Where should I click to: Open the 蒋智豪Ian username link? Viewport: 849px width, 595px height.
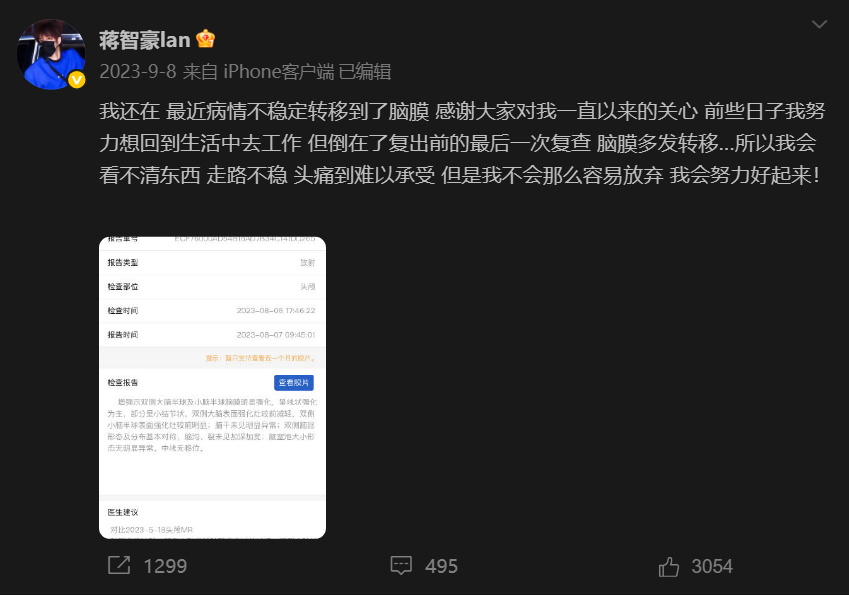click(x=145, y=40)
